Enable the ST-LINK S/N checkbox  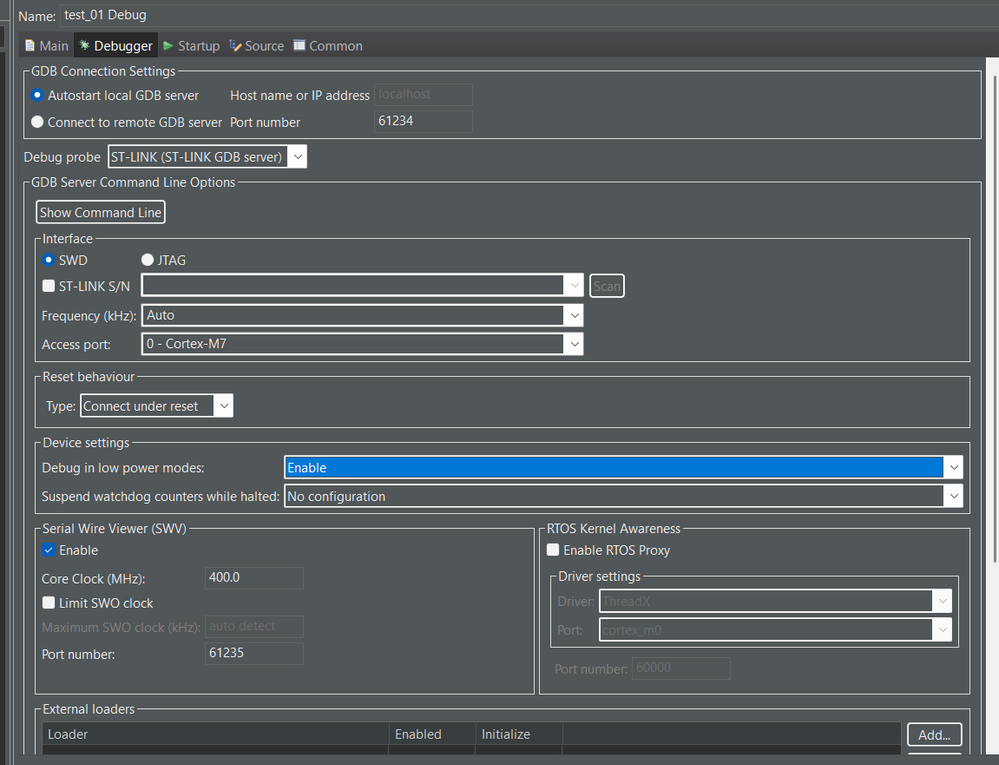click(49, 286)
